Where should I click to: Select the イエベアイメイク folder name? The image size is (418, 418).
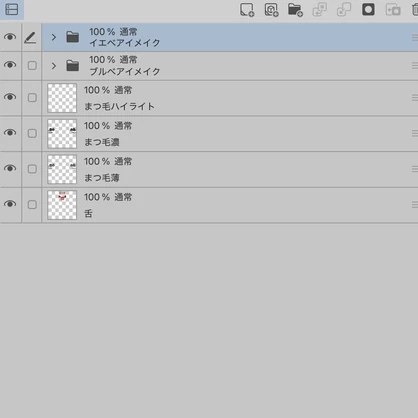point(125,43)
